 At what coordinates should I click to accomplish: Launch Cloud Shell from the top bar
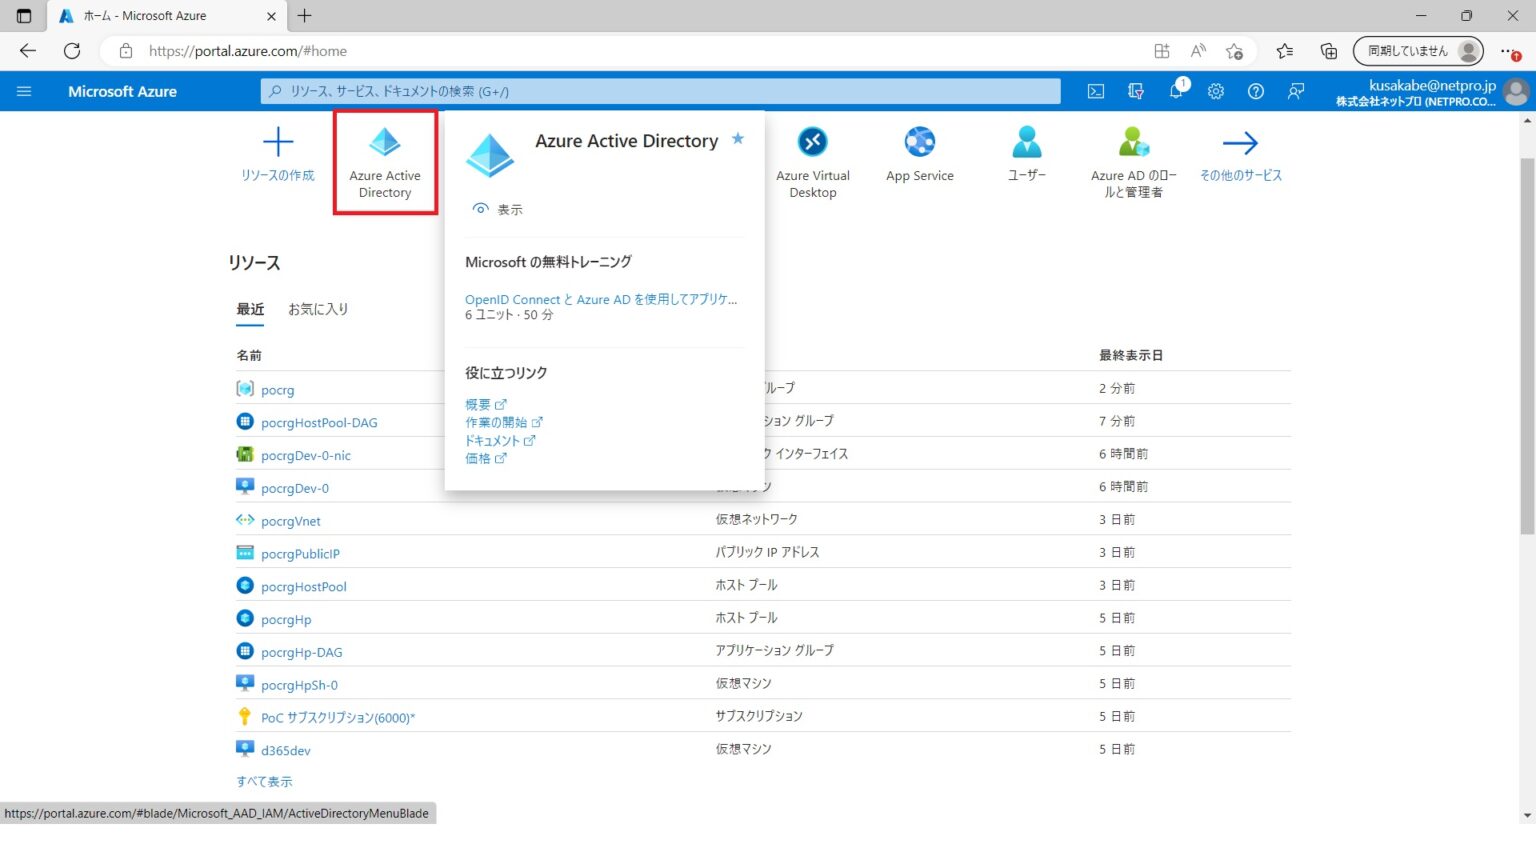pyautogui.click(x=1094, y=91)
